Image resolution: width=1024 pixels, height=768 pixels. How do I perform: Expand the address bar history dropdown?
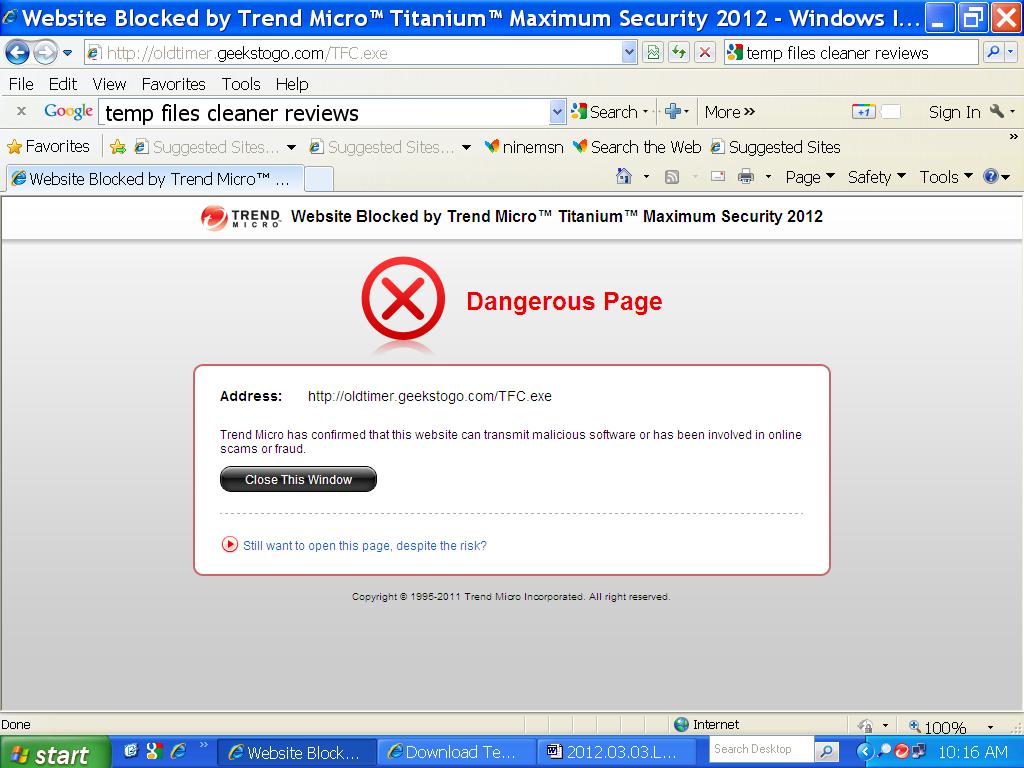point(629,53)
